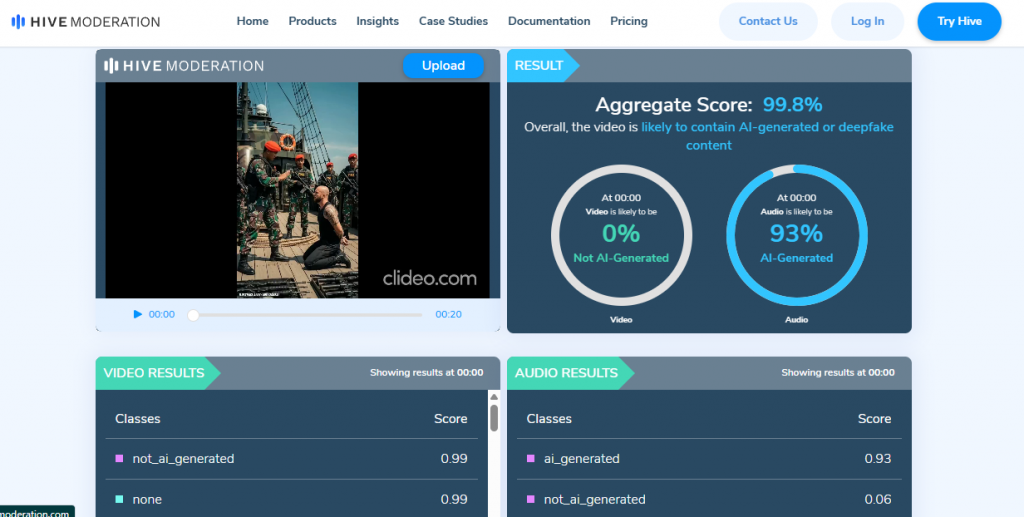Image resolution: width=1024 pixels, height=517 pixels.
Task: Navigate to the Pricing page
Action: pos(628,21)
